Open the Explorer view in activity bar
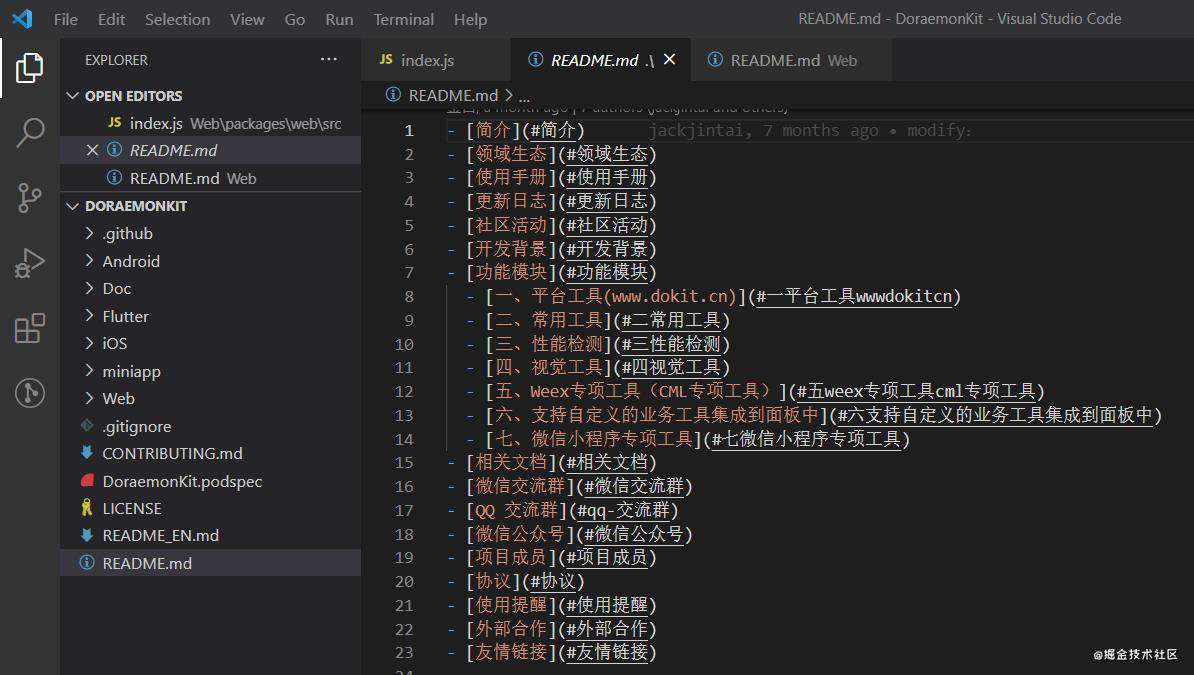 click(30, 68)
